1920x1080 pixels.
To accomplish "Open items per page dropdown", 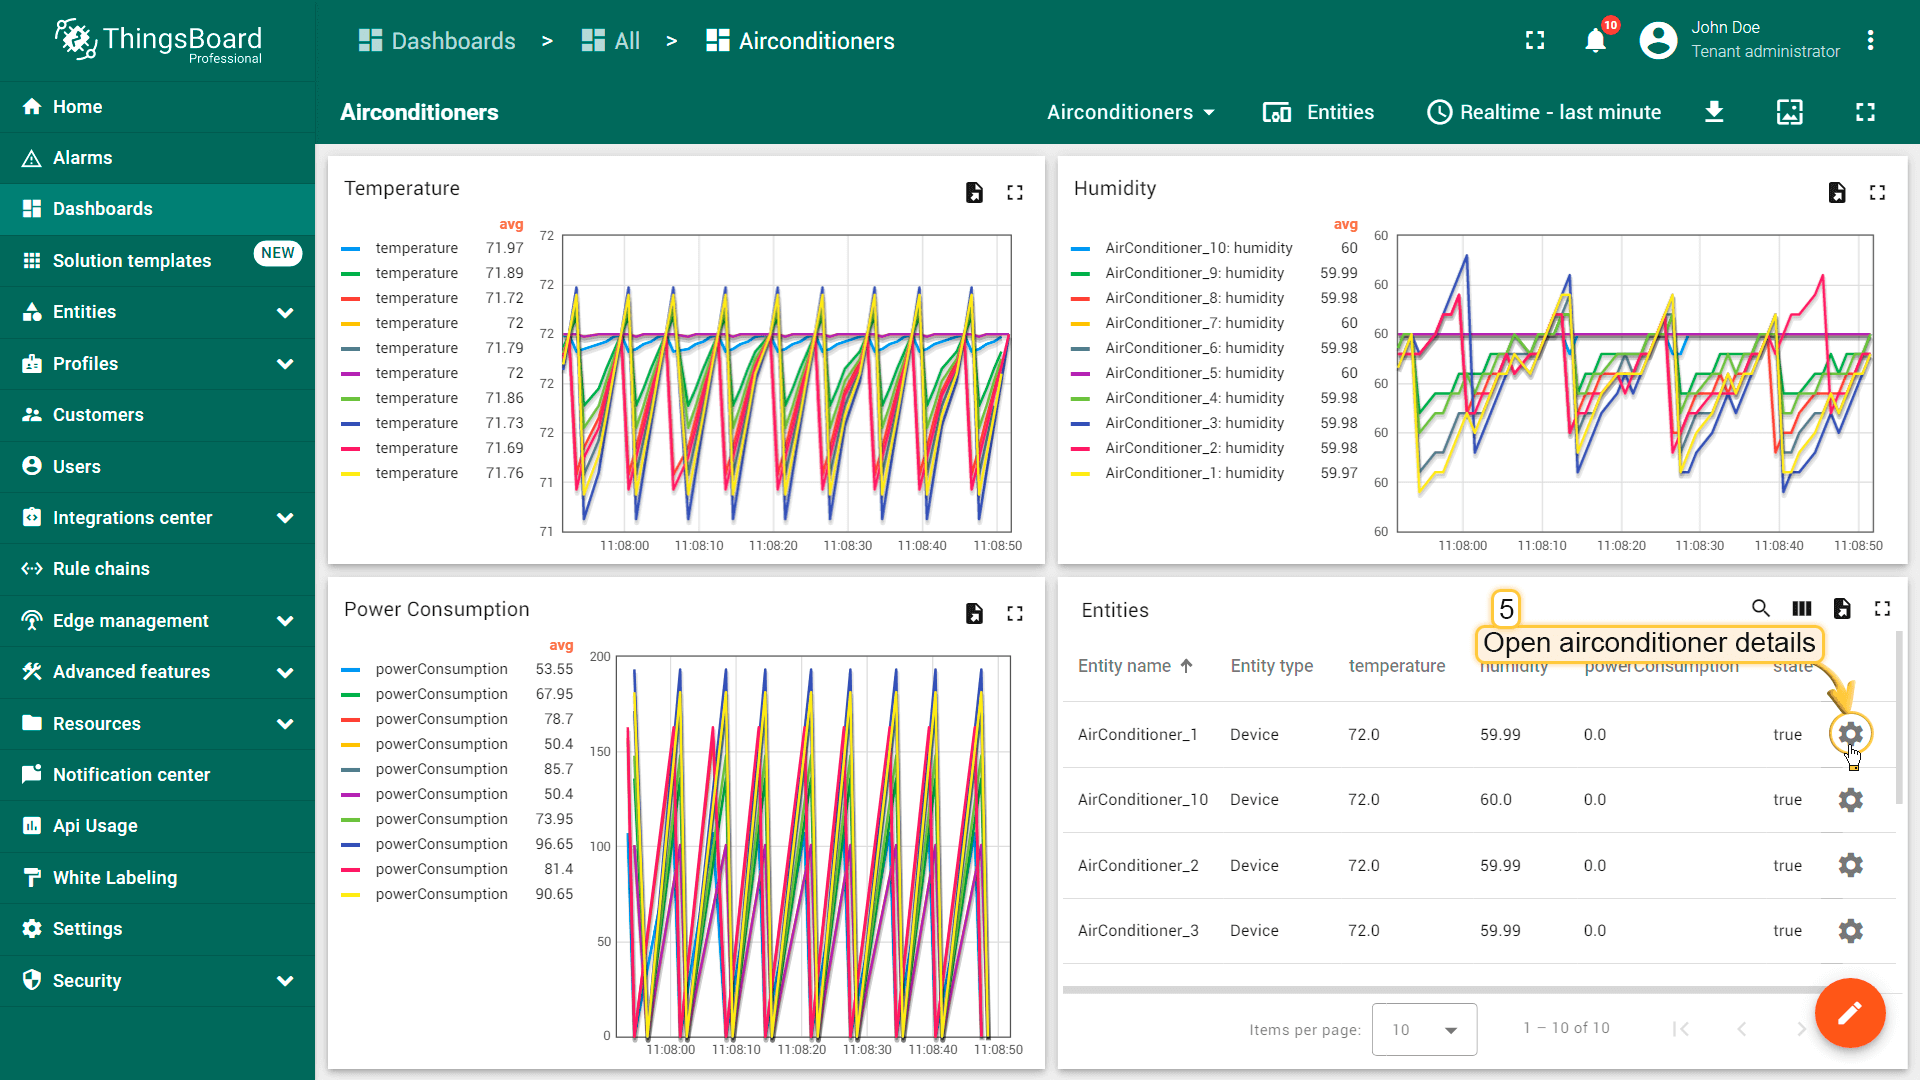I will pyautogui.click(x=1424, y=1029).
